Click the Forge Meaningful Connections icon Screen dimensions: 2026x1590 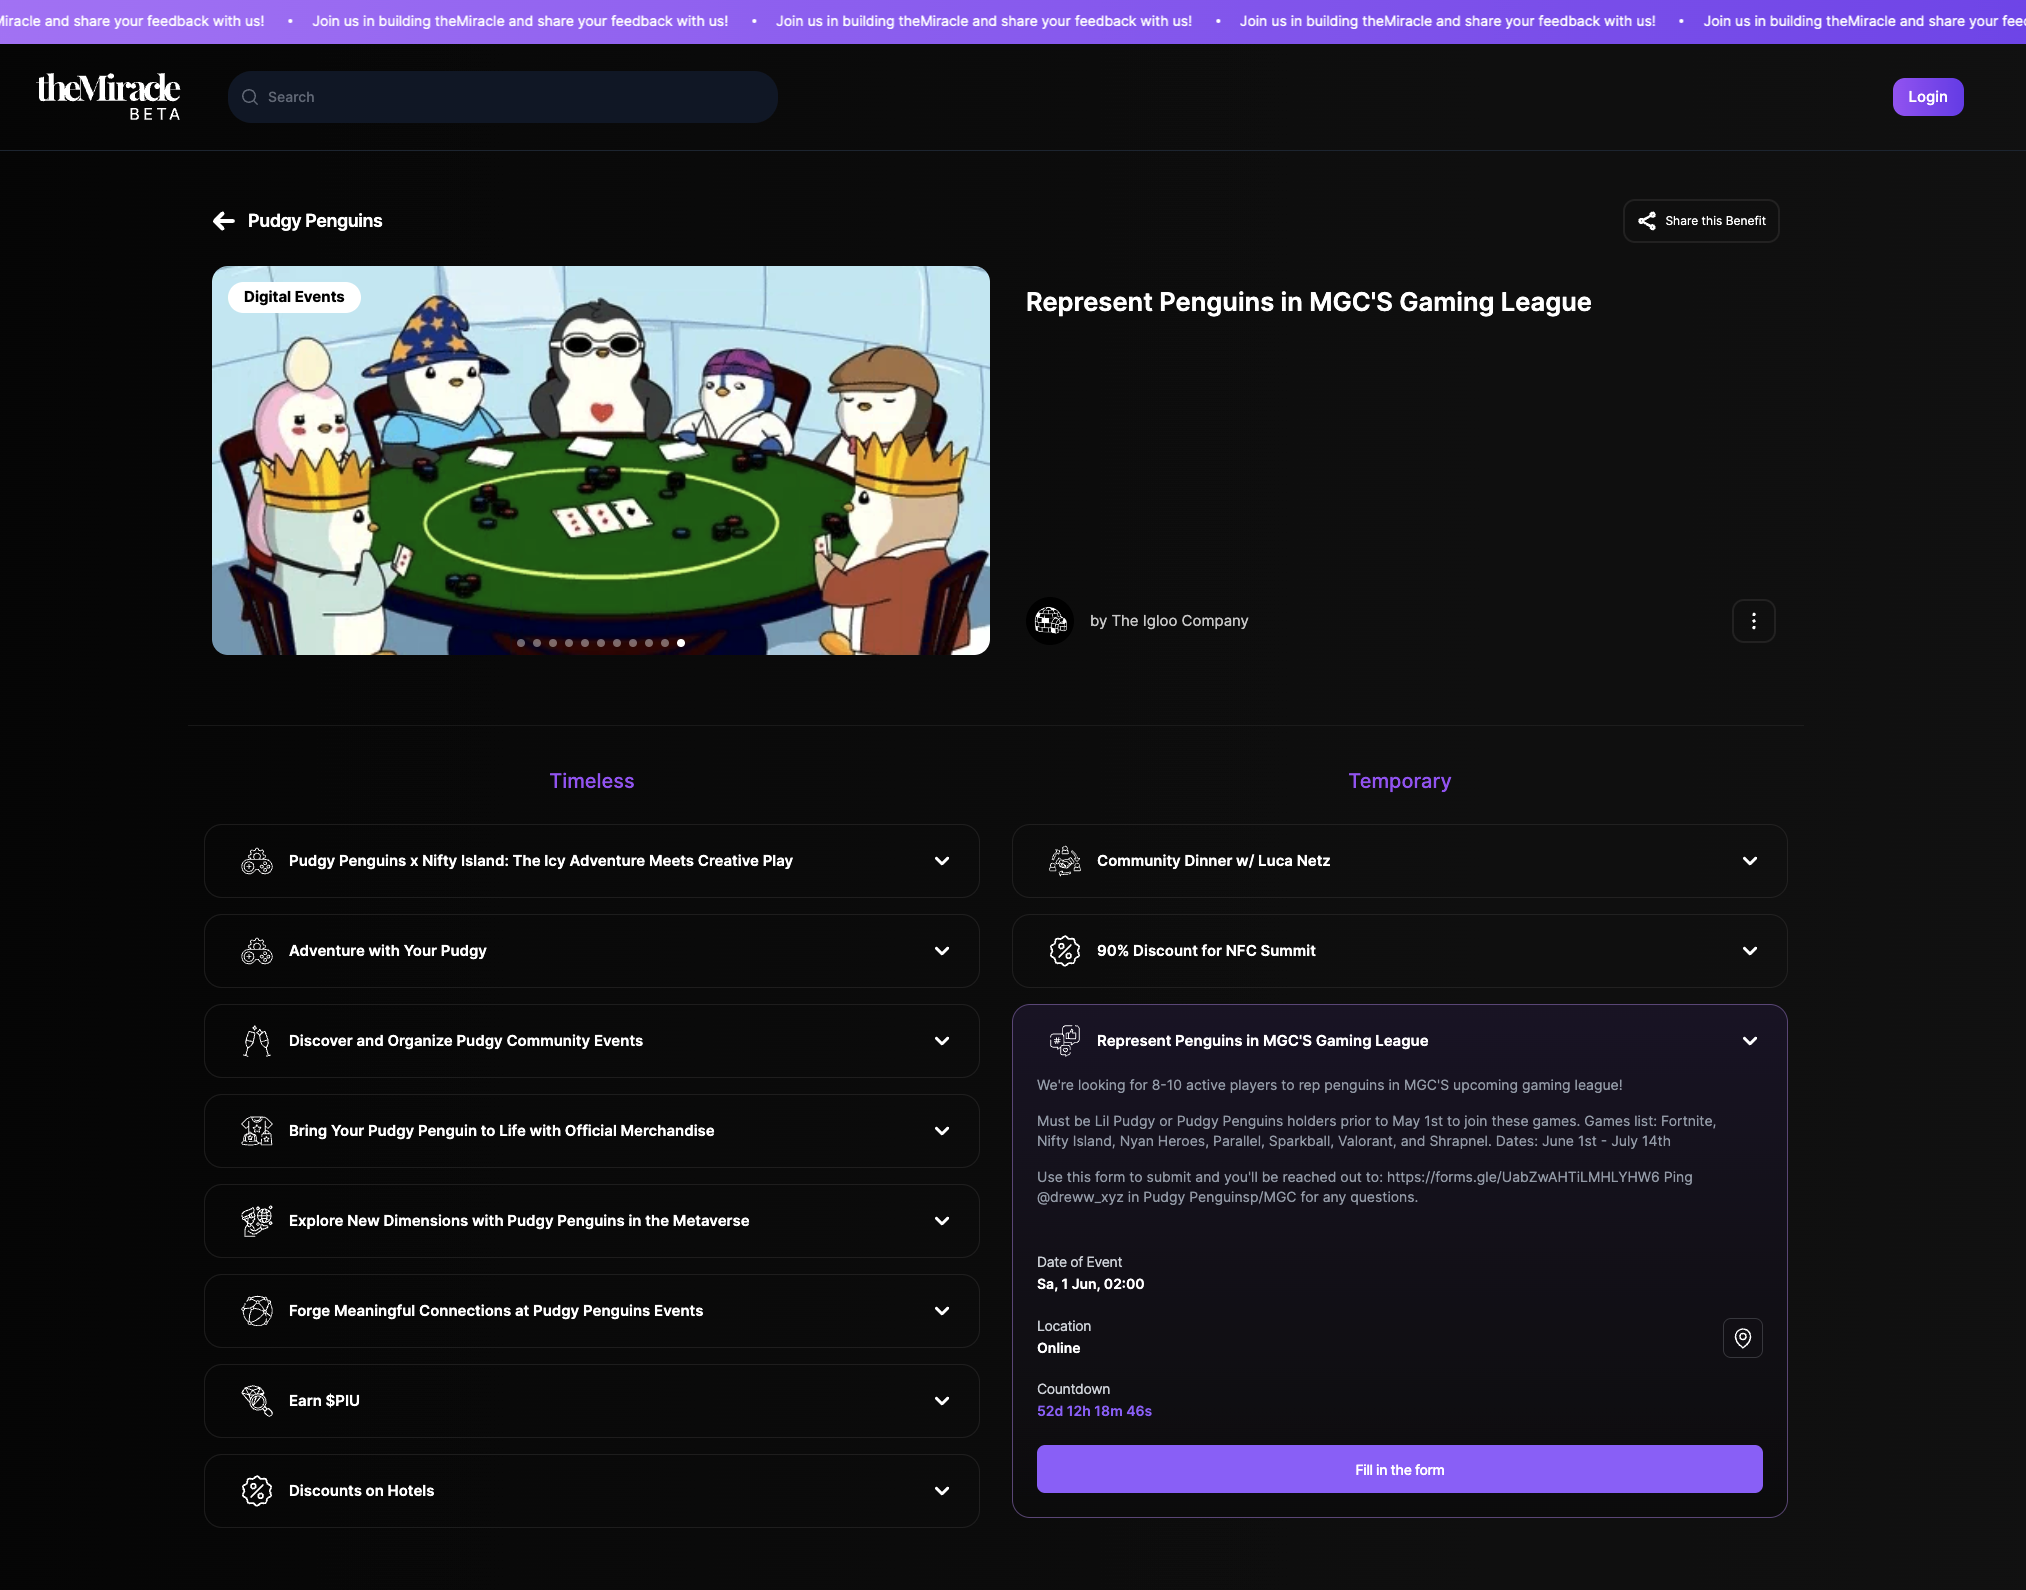[x=257, y=1311]
